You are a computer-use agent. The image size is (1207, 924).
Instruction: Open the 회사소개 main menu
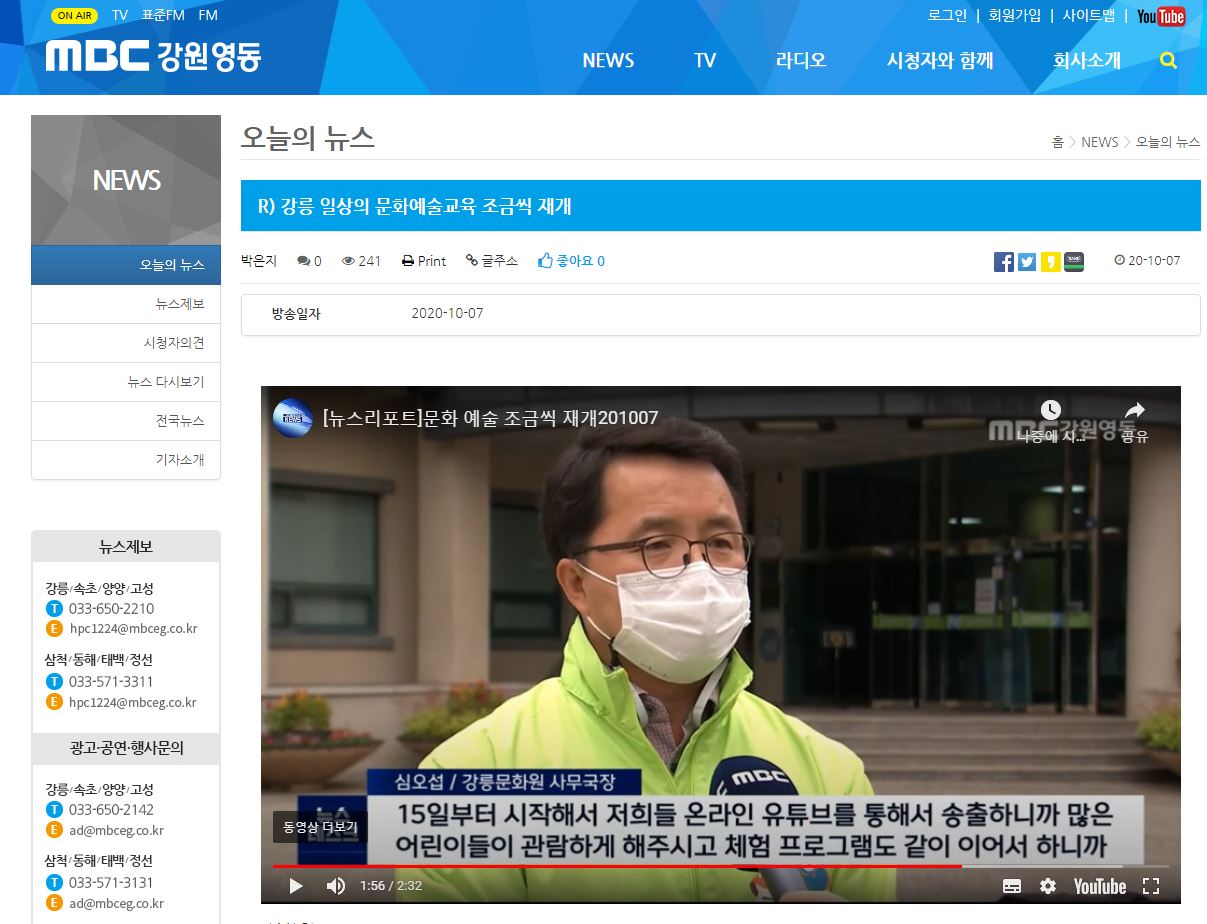coord(1087,60)
